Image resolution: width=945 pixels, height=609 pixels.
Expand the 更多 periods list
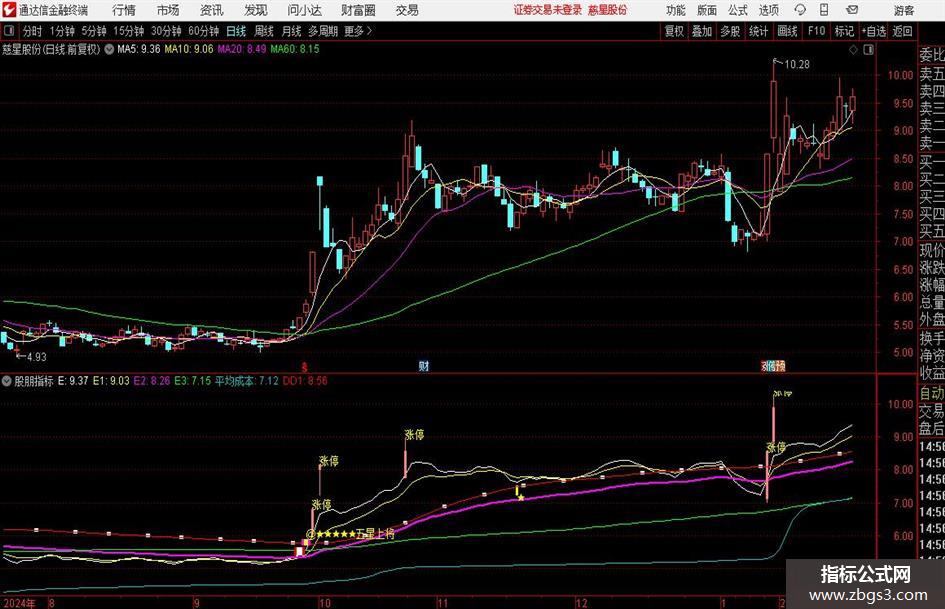tap(358, 31)
